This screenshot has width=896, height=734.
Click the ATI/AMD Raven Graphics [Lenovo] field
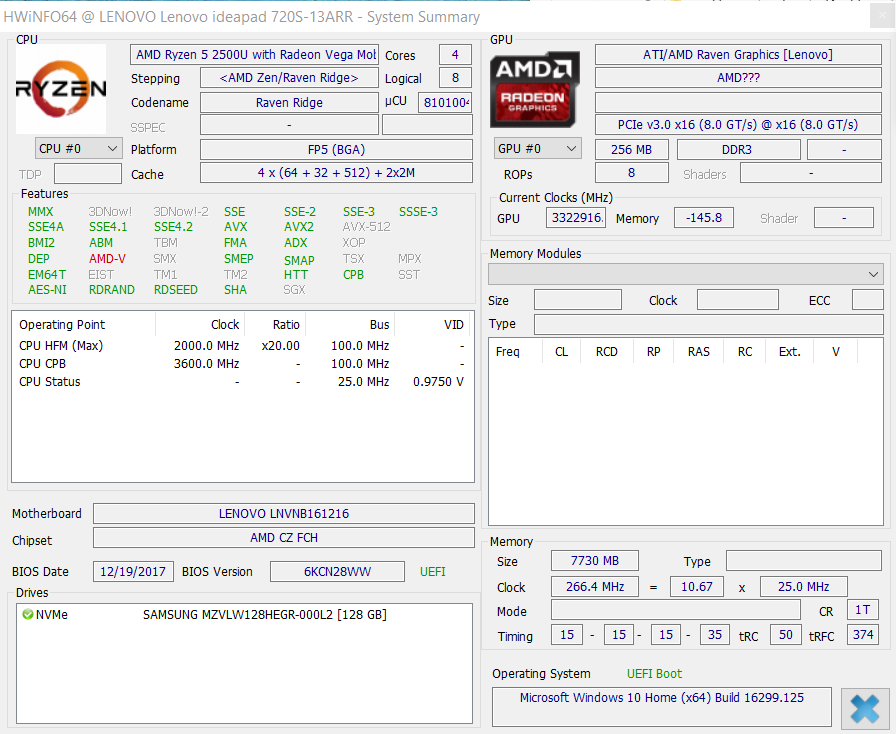pyautogui.click(x=738, y=55)
